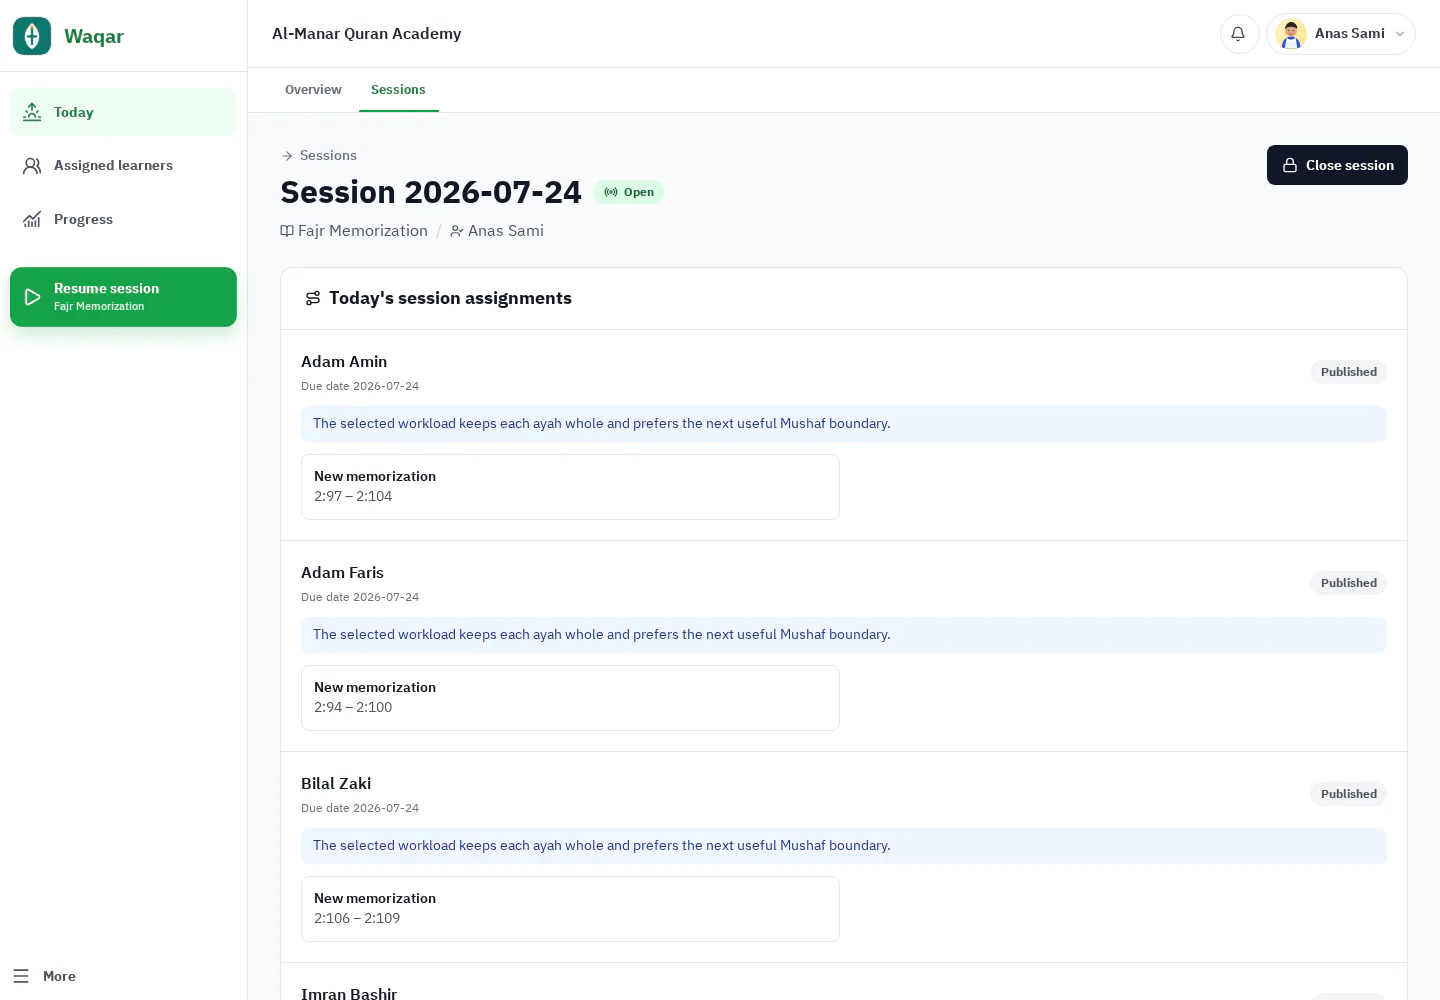Click Anas Sami's avatar picture

point(1291,34)
